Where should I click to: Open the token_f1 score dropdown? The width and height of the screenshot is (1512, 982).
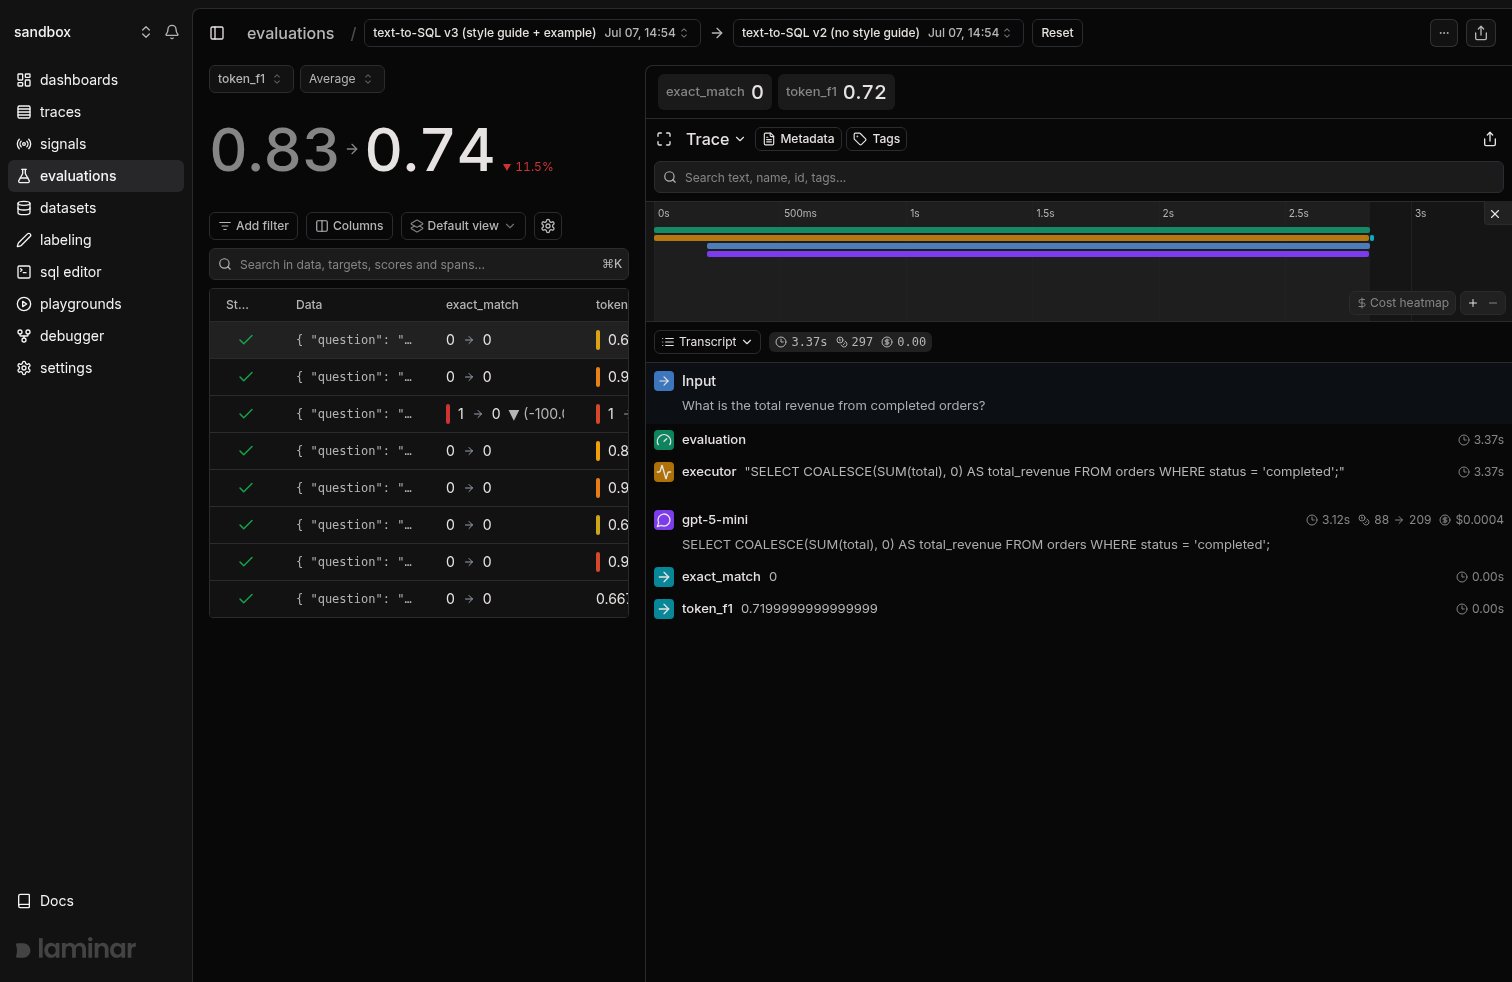(x=251, y=79)
